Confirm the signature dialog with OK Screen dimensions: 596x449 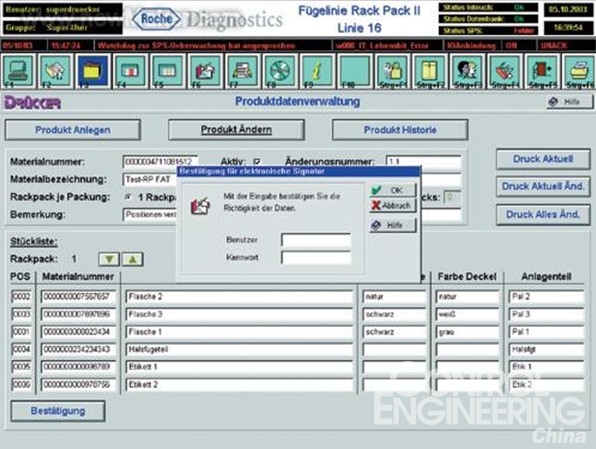coord(393,190)
